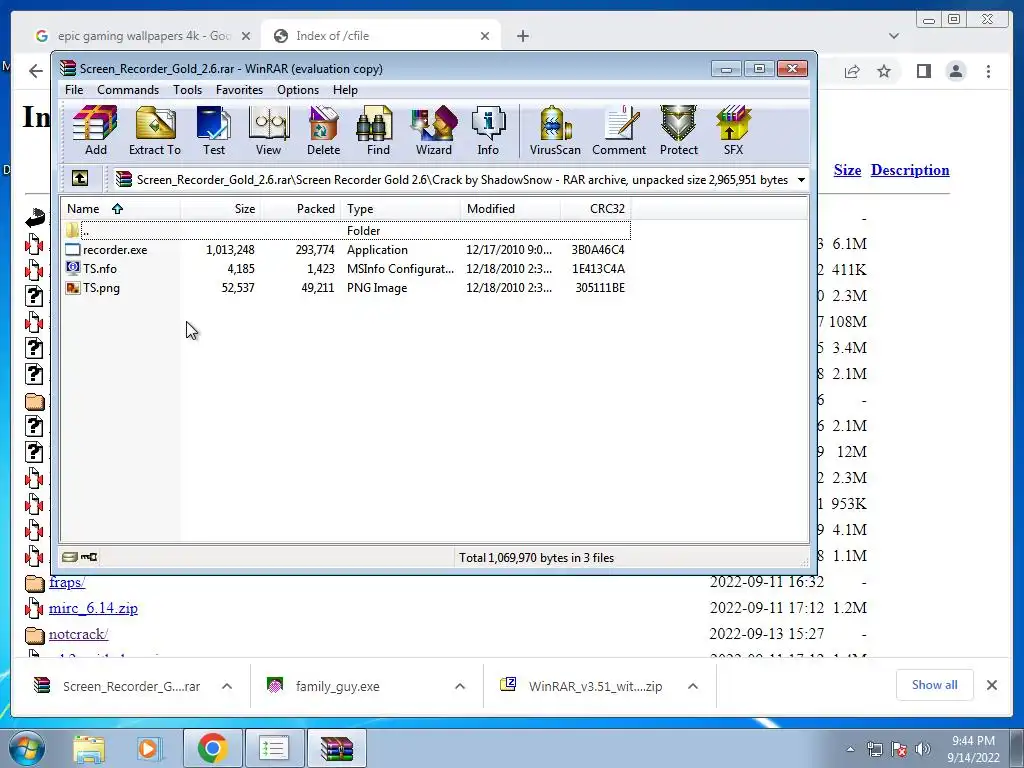Click the drive icon in WinRAR status bar
The width and height of the screenshot is (1024, 768).
(69, 557)
